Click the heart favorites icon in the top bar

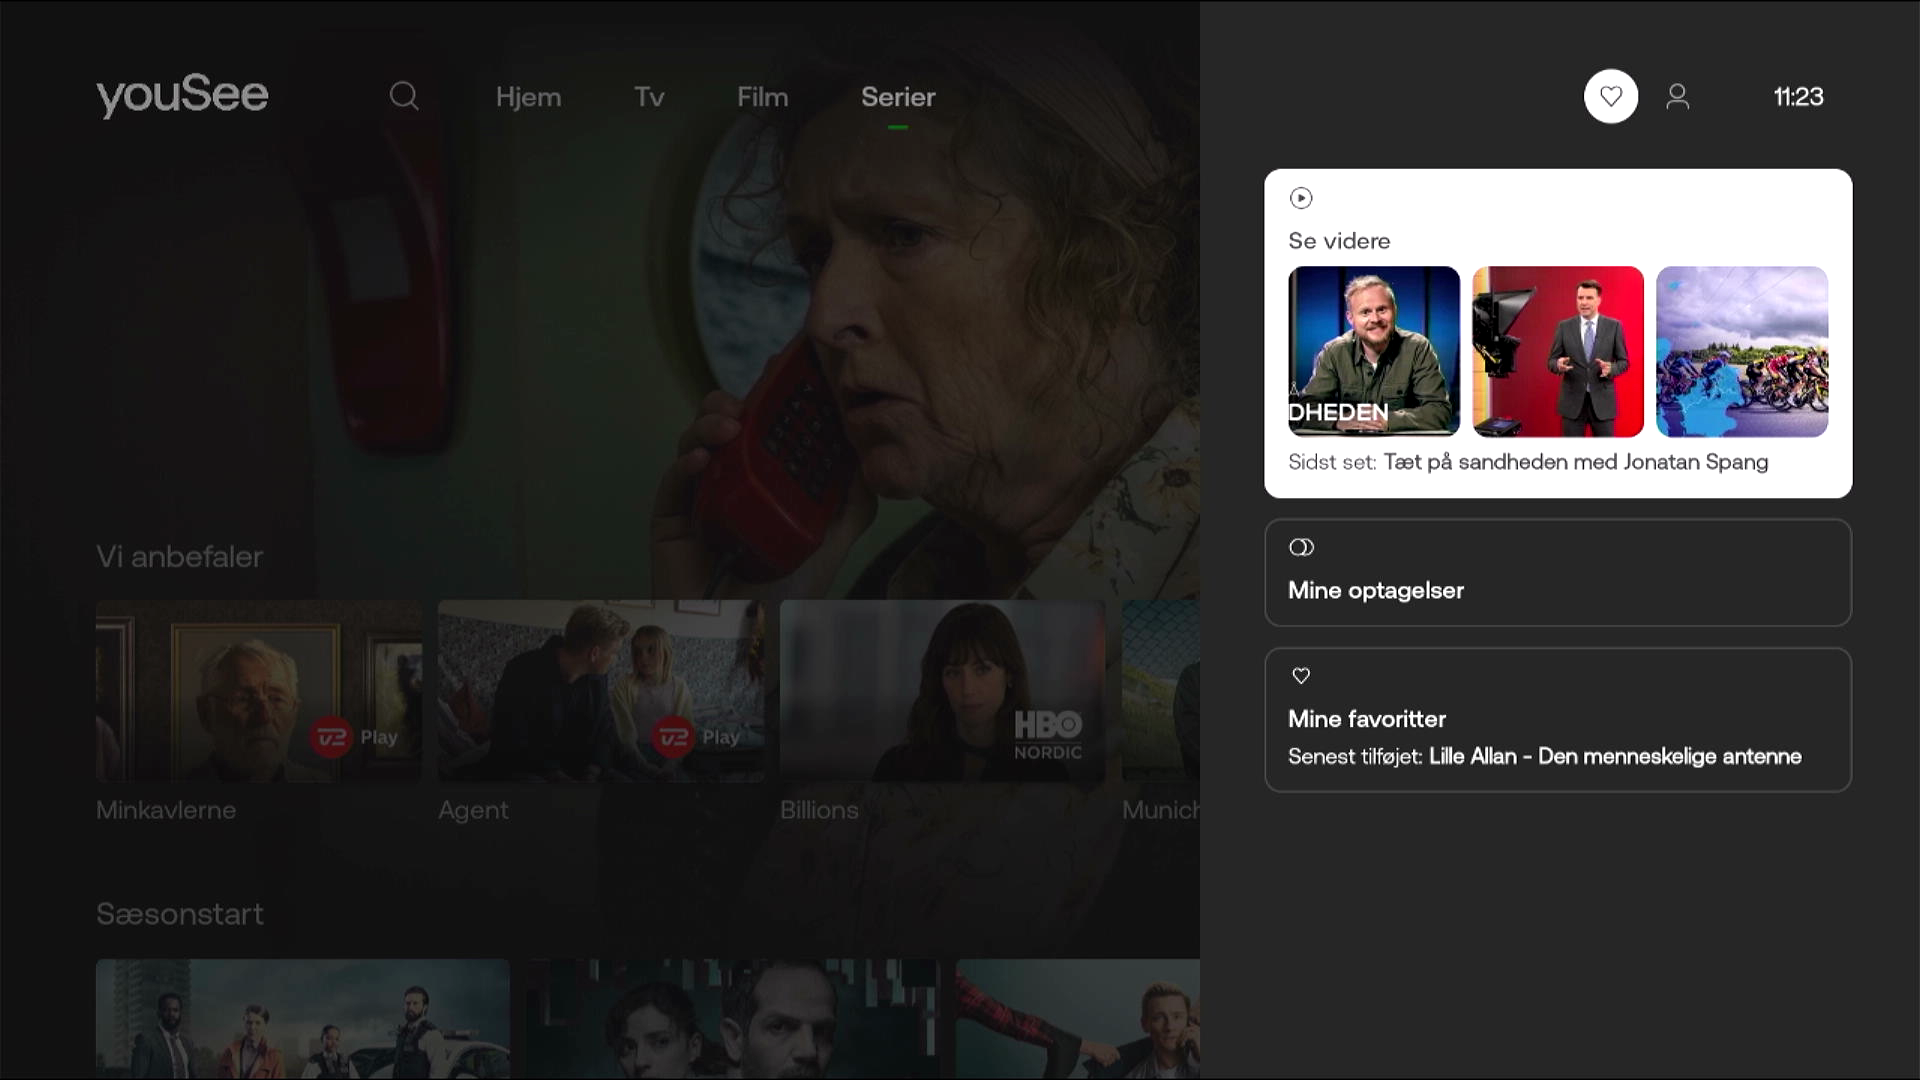click(1610, 96)
